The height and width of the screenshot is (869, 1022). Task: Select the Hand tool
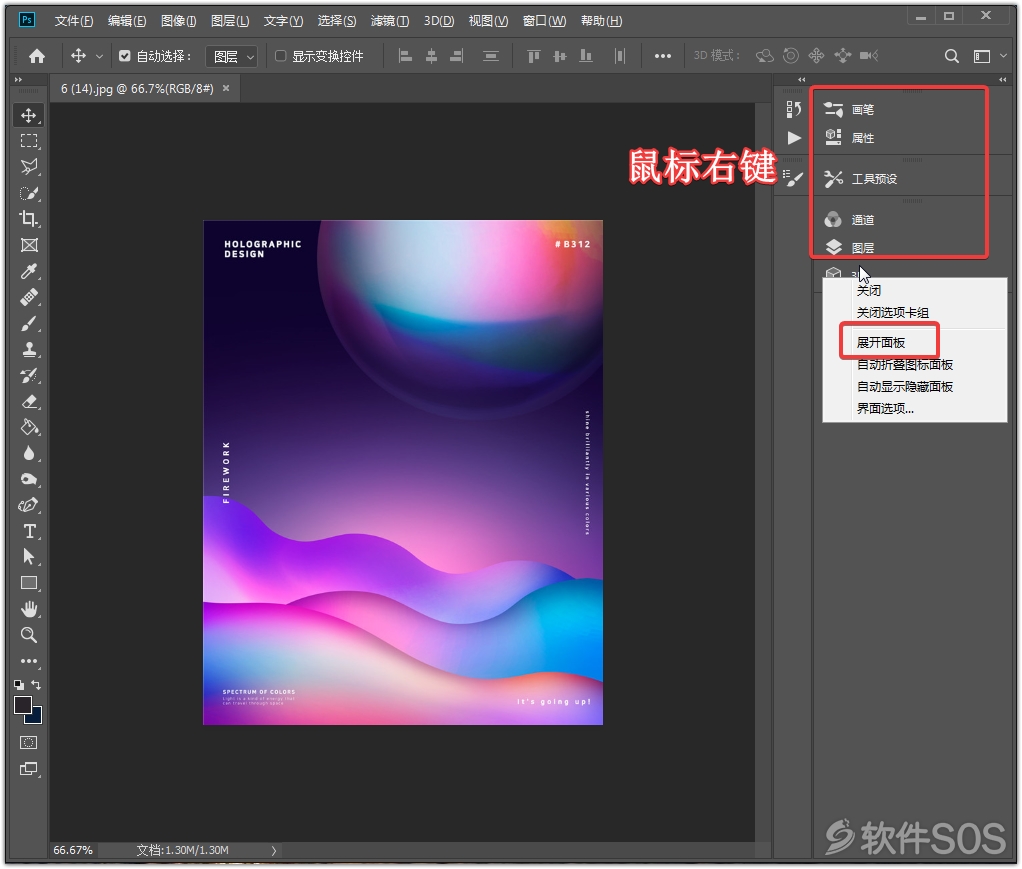[29, 609]
